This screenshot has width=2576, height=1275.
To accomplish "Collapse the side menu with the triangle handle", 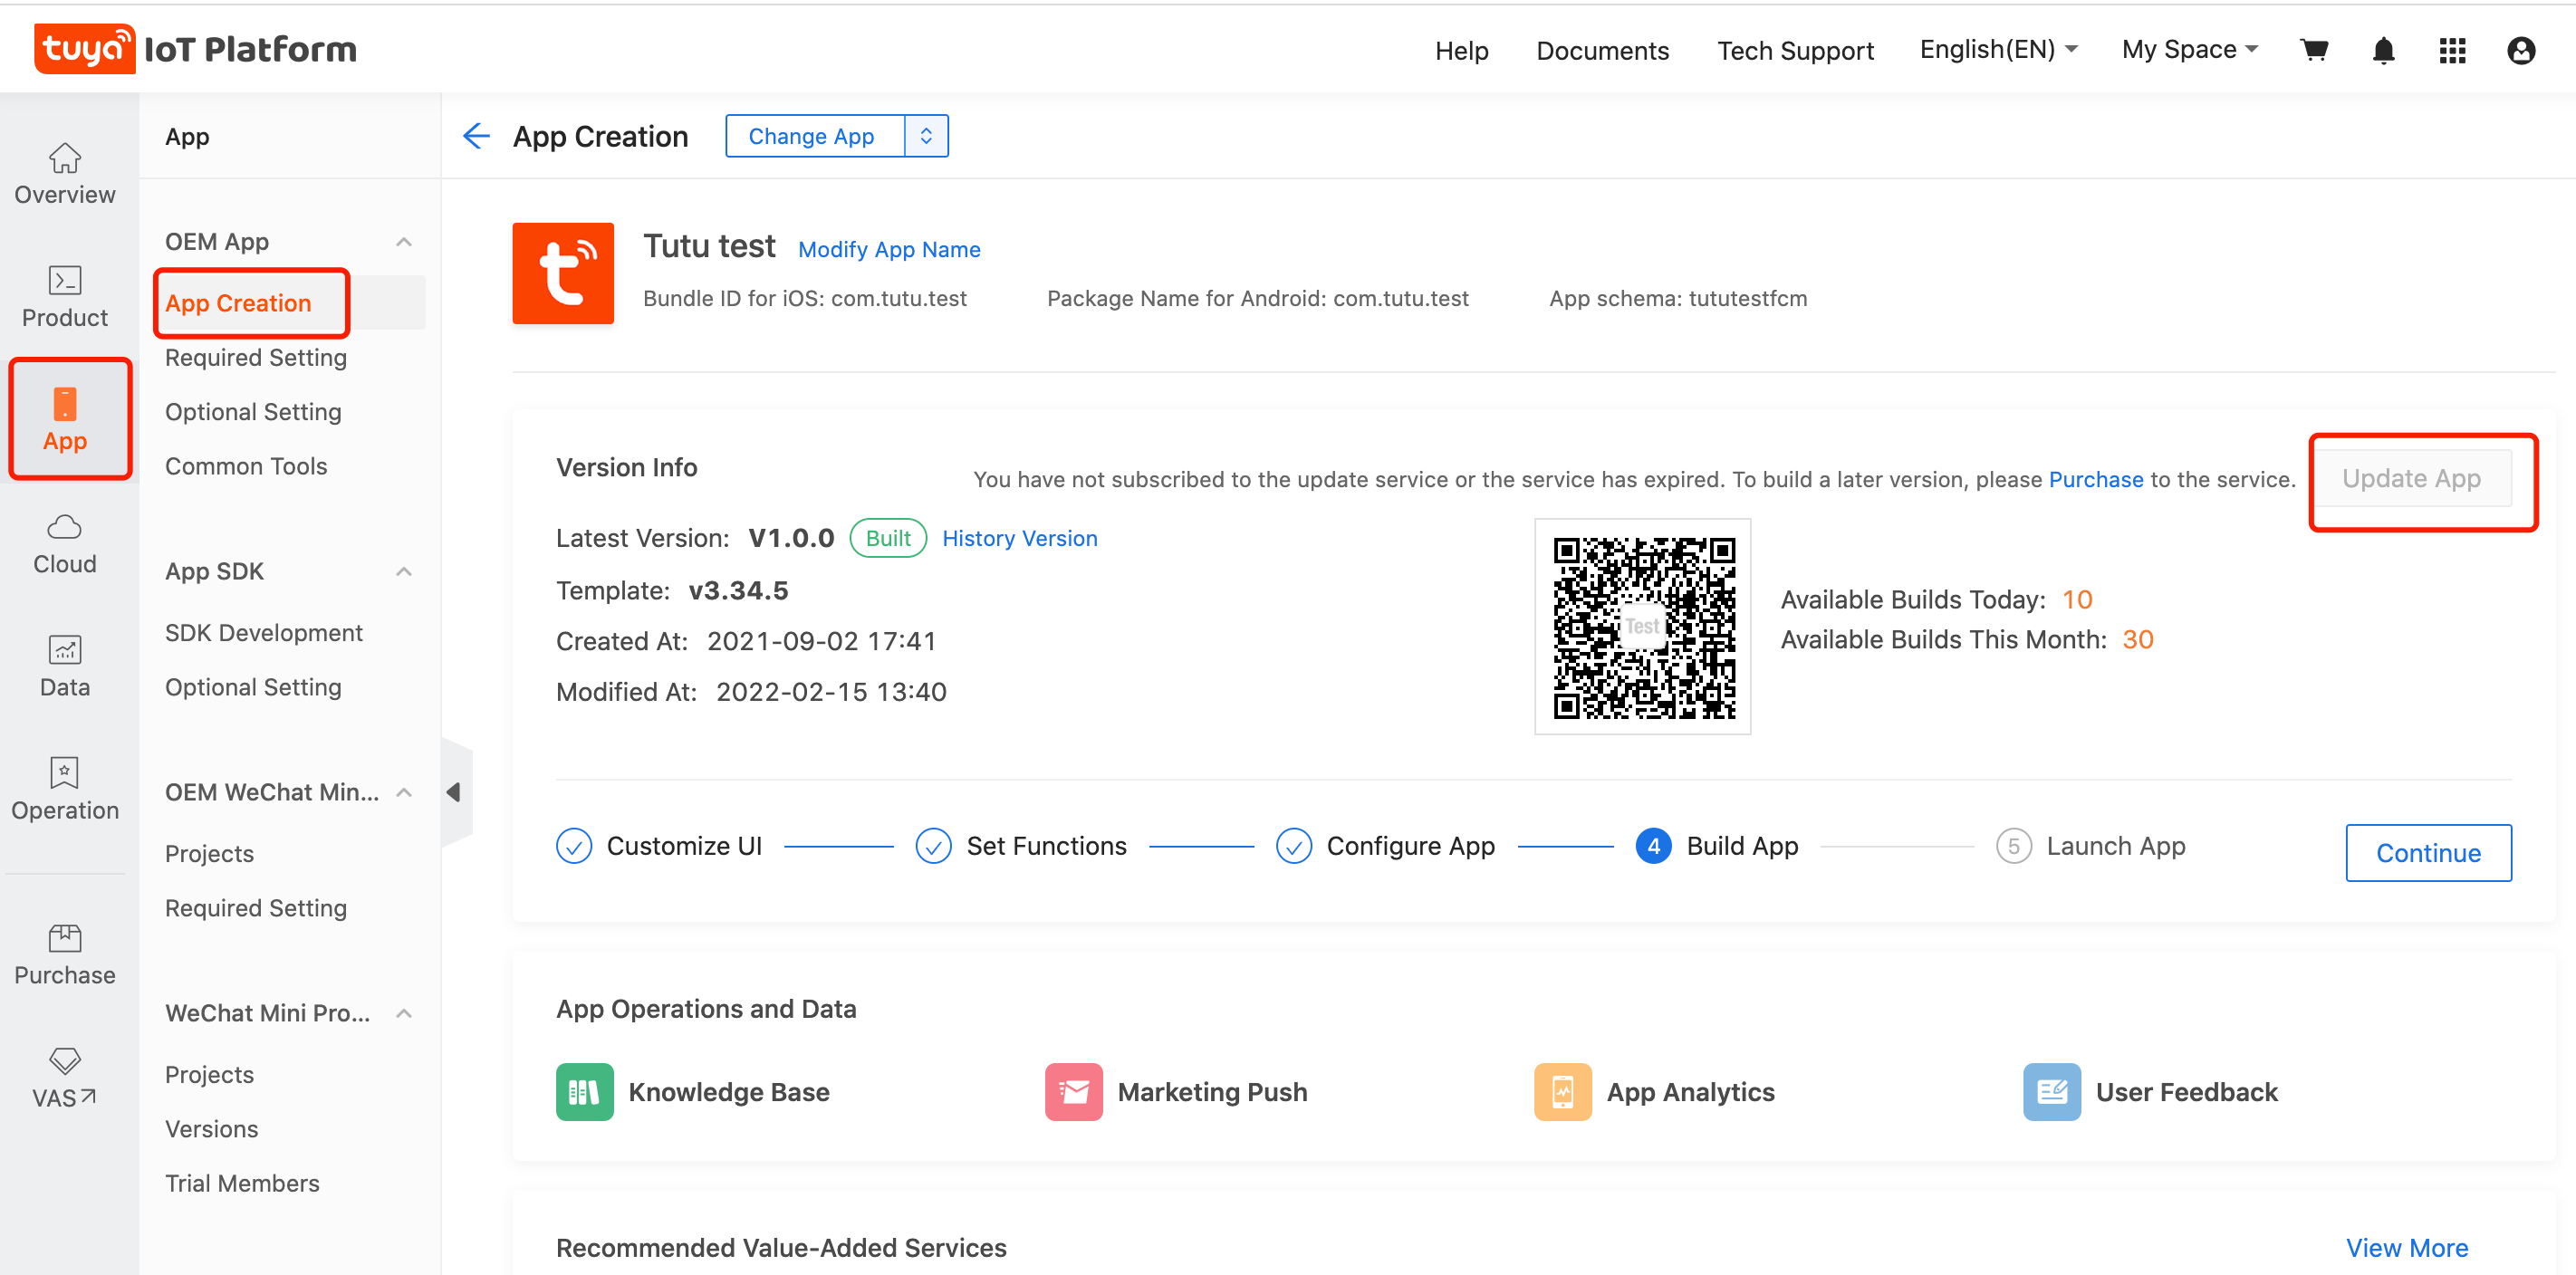I will (x=455, y=792).
